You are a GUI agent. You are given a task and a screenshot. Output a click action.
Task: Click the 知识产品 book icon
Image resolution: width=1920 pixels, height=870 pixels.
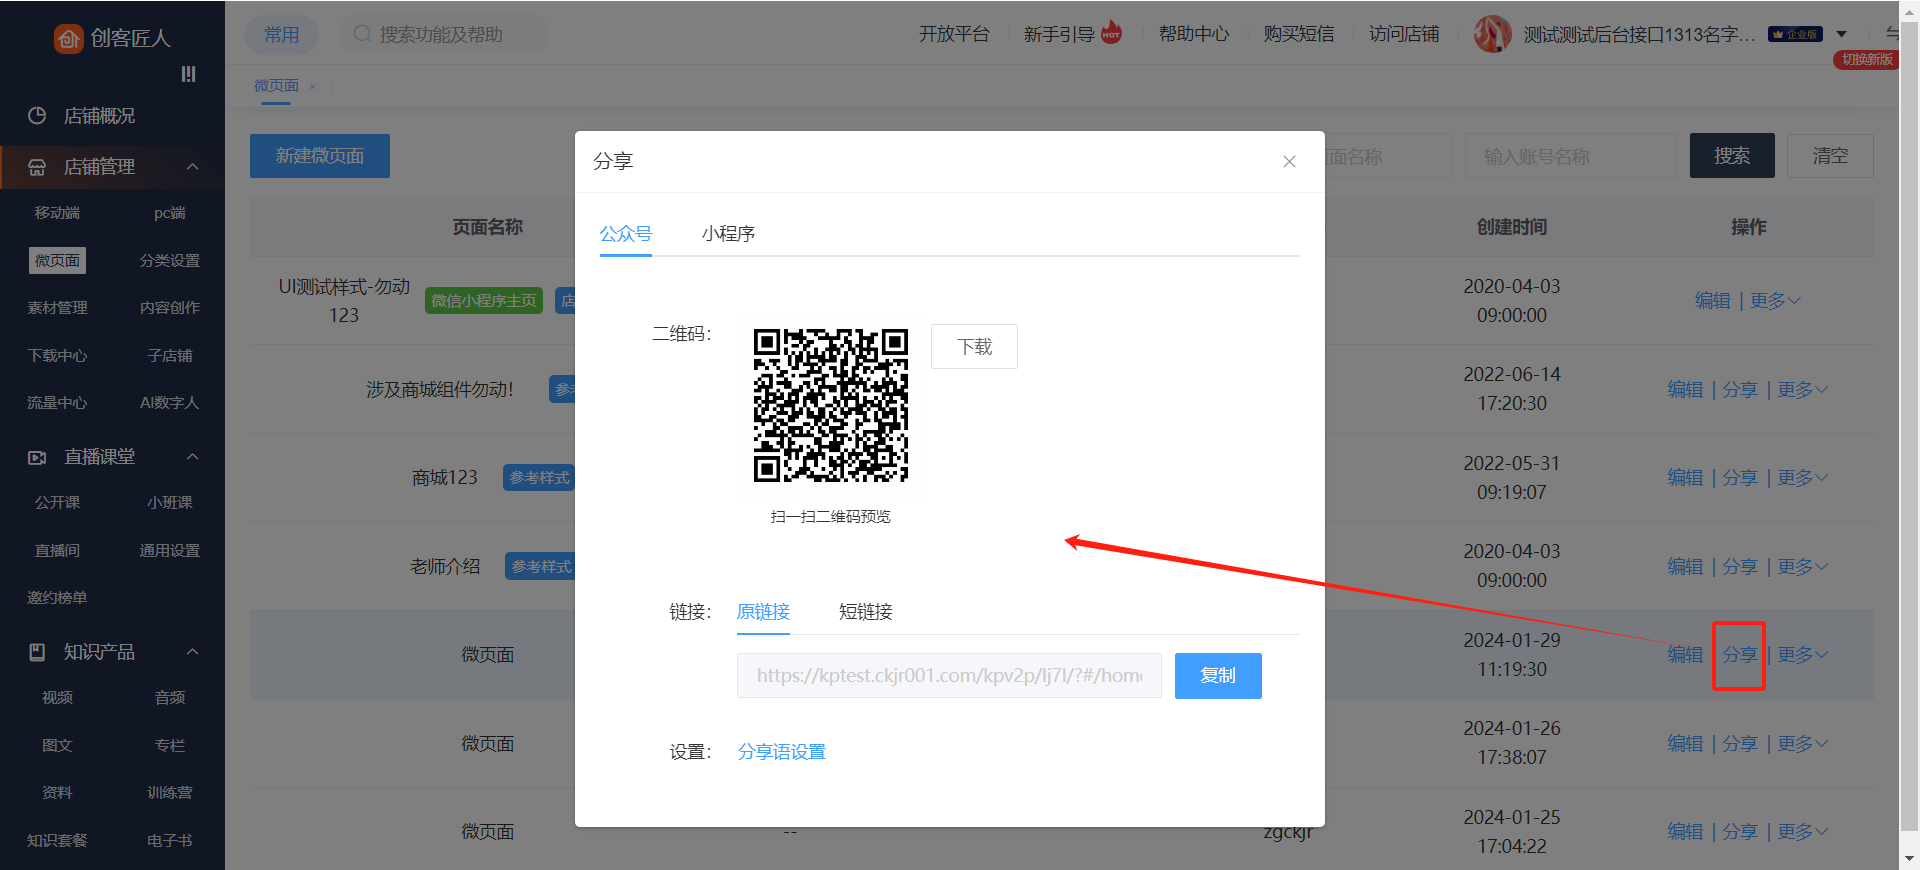click(x=37, y=652)
